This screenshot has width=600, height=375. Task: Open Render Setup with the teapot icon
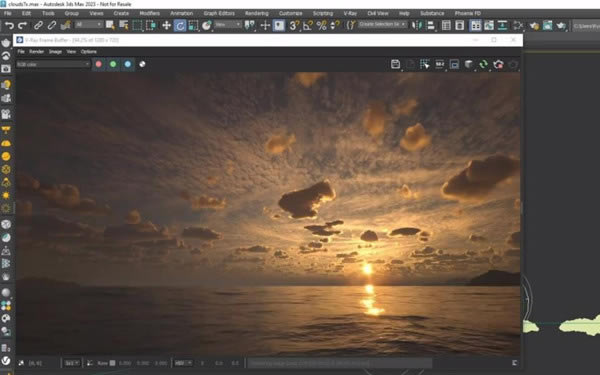534,26
